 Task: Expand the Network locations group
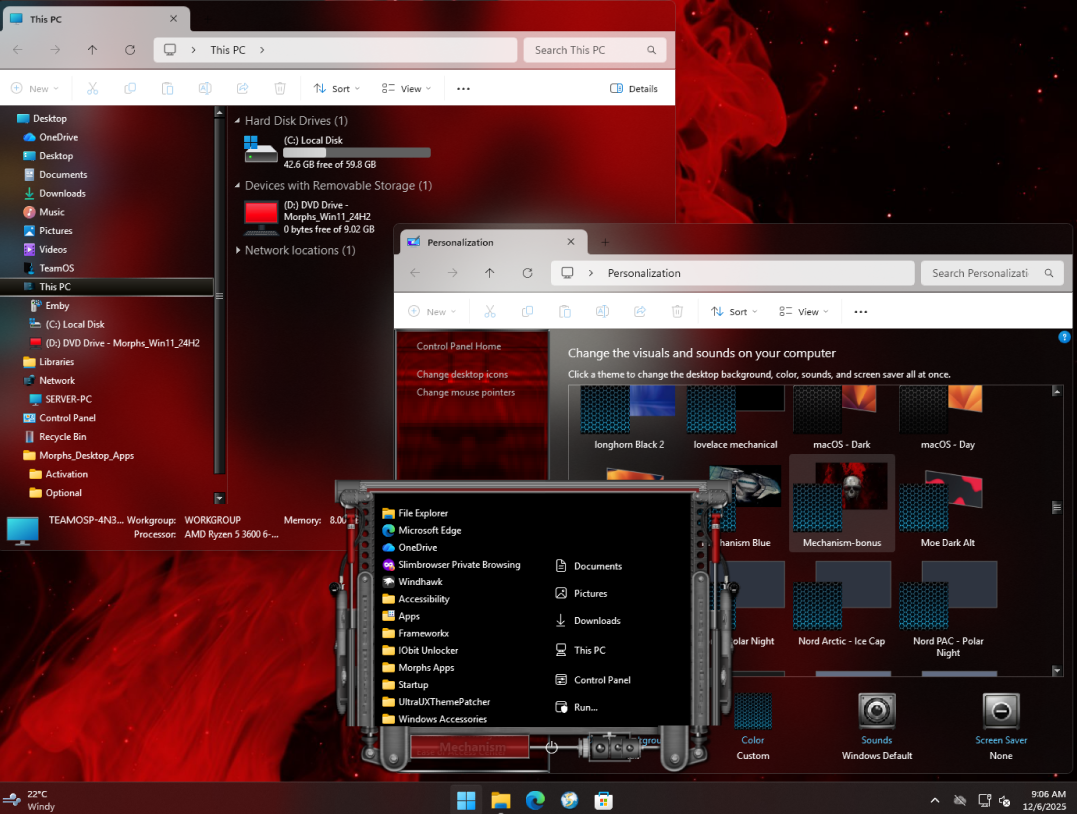pyautogui.click(x=238, y=251)
